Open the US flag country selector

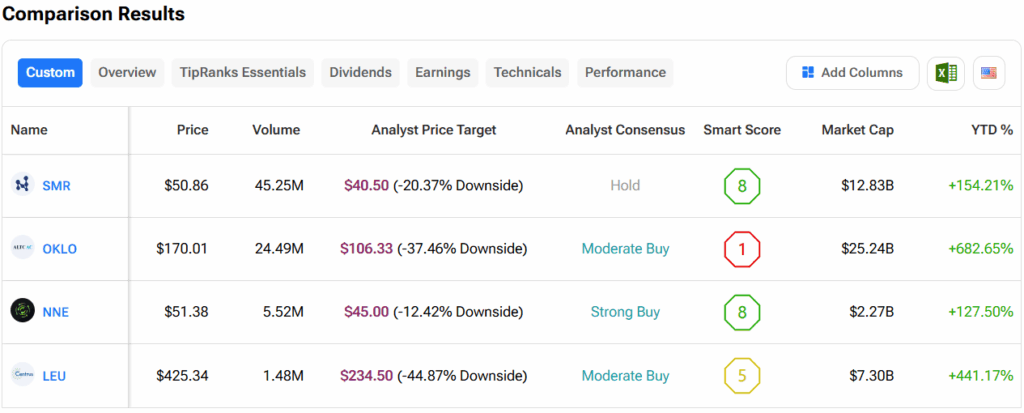pos(989,73)
